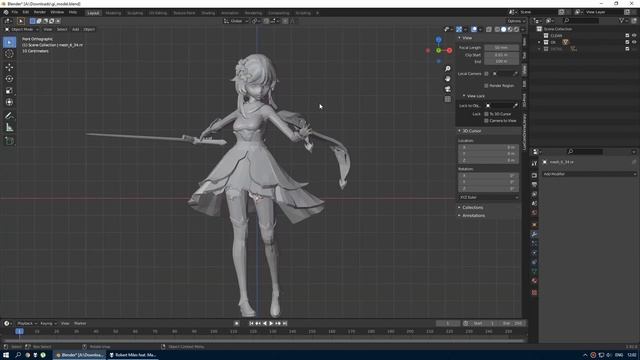
Task: Click the eyedropper next to Lock to Object
Action: [x=515, y=106]
